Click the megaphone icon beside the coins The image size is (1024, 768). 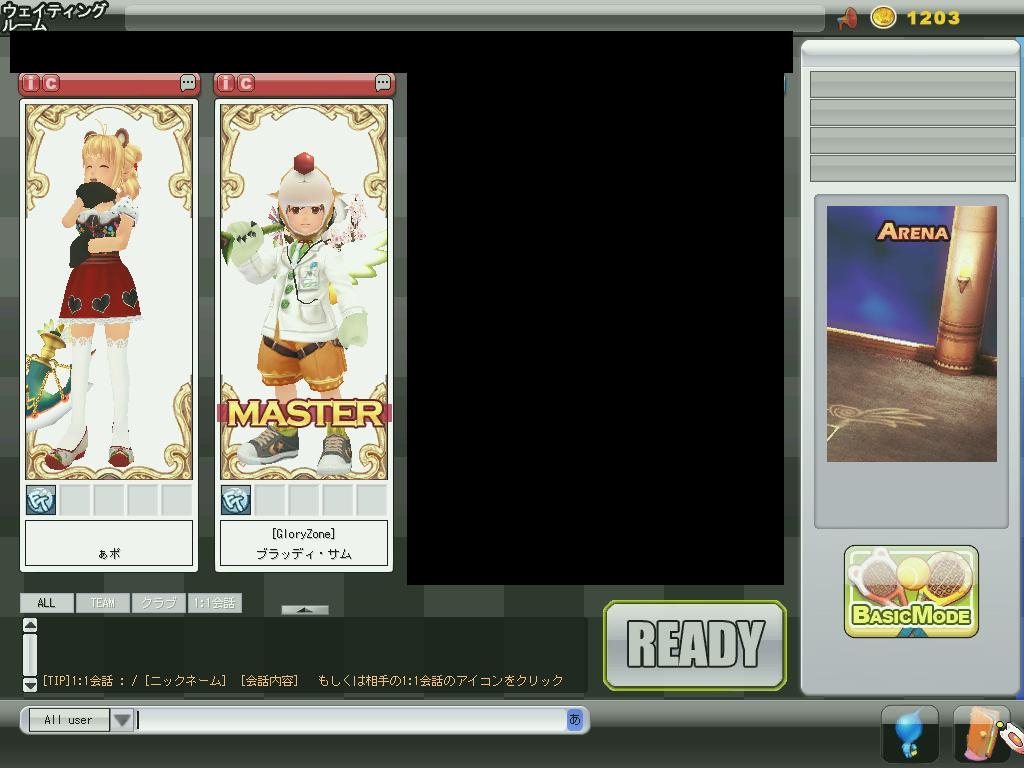pyautogui.click(x=848, y=18)
